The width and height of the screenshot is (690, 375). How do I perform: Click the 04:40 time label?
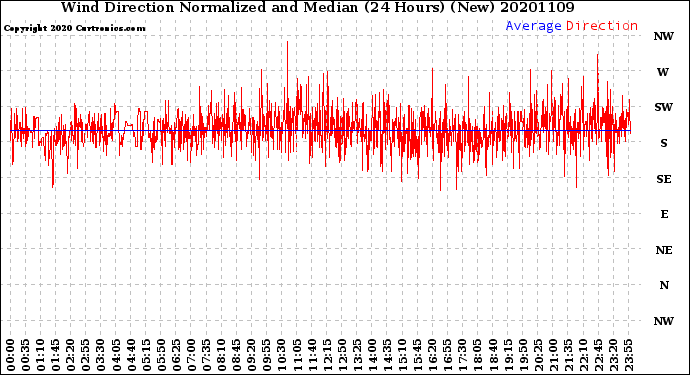(x=131, y=355)
